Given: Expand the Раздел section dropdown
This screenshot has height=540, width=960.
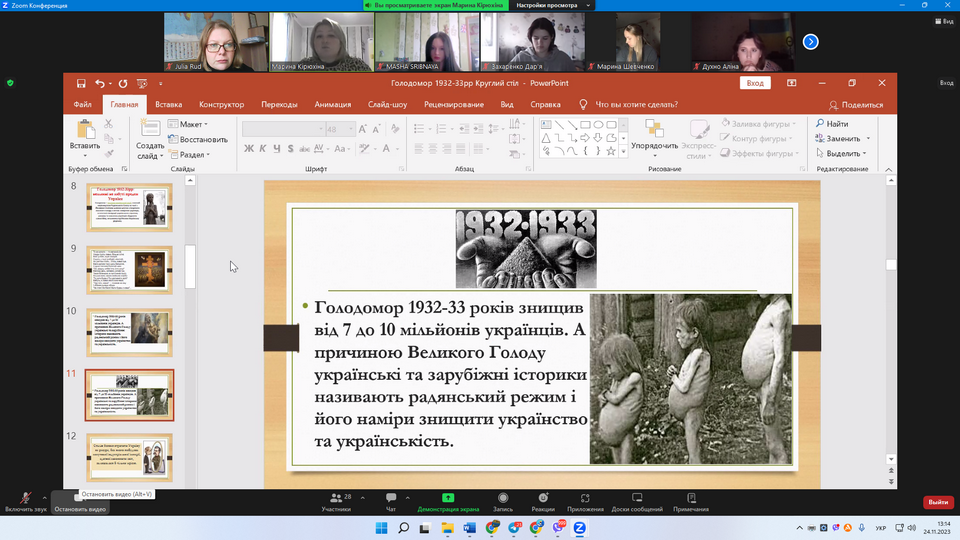Looking at the screenshot, I should point(190,155).
